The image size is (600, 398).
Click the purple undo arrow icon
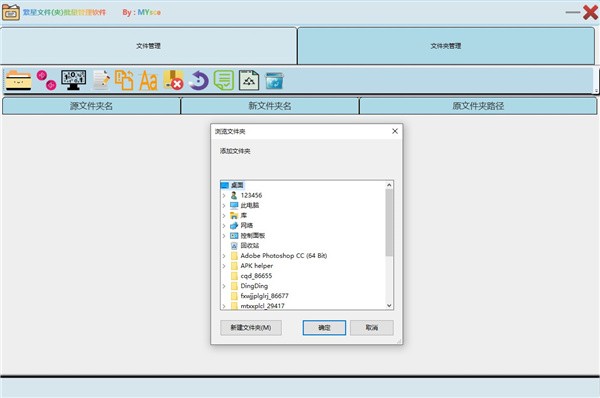point(199,80)
